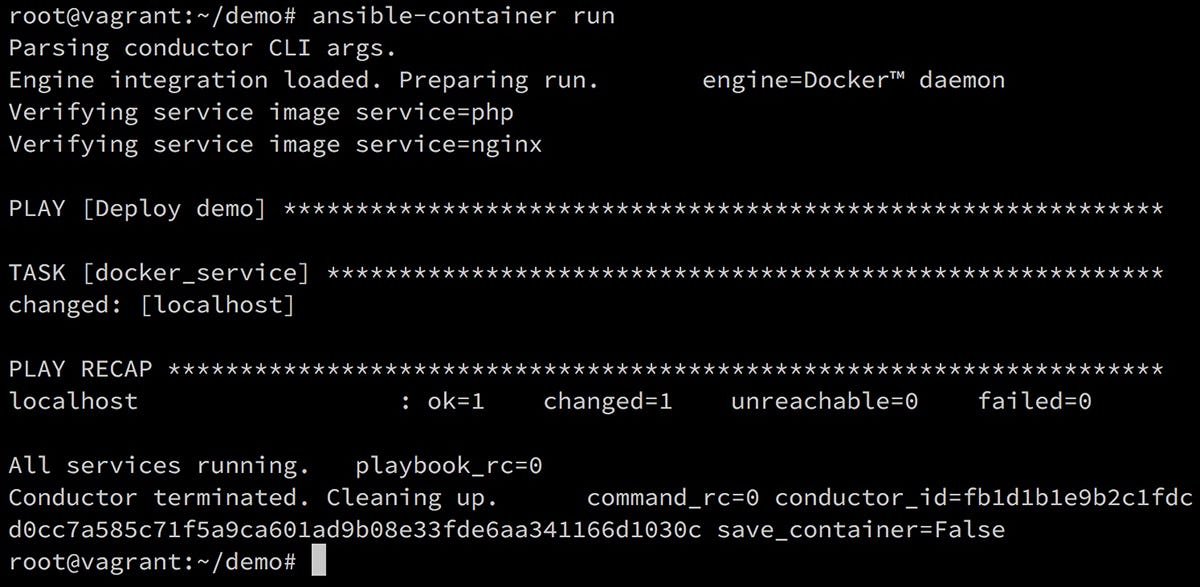1200x587 pixels.
Task: Click 'localhost' in the recap row
Action: click(73, 401)
